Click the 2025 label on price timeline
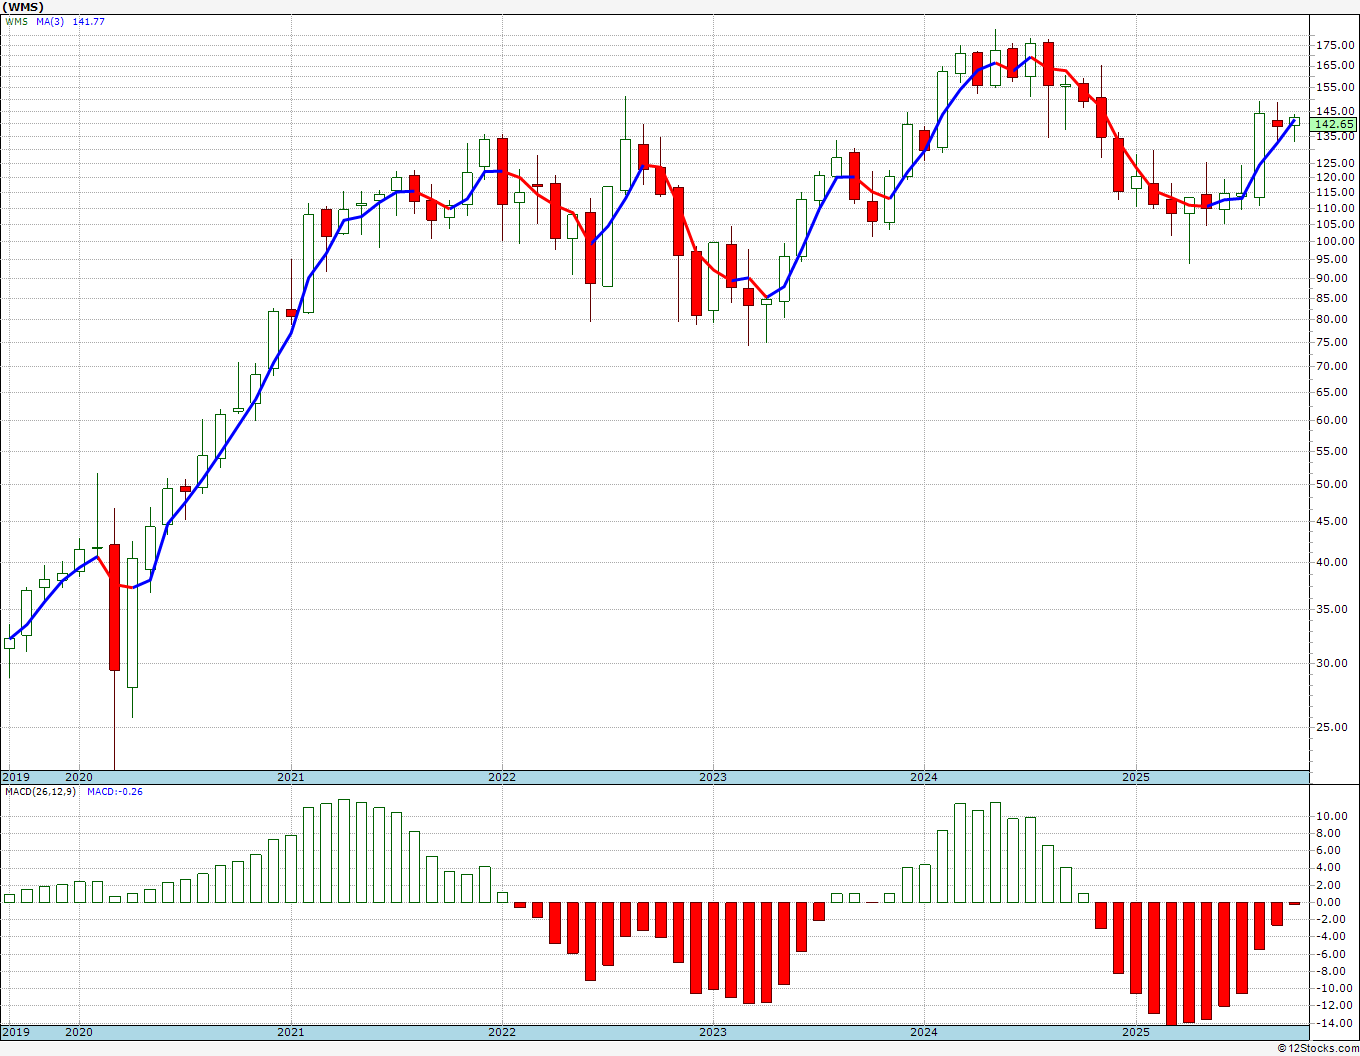 coord(1135,777)
